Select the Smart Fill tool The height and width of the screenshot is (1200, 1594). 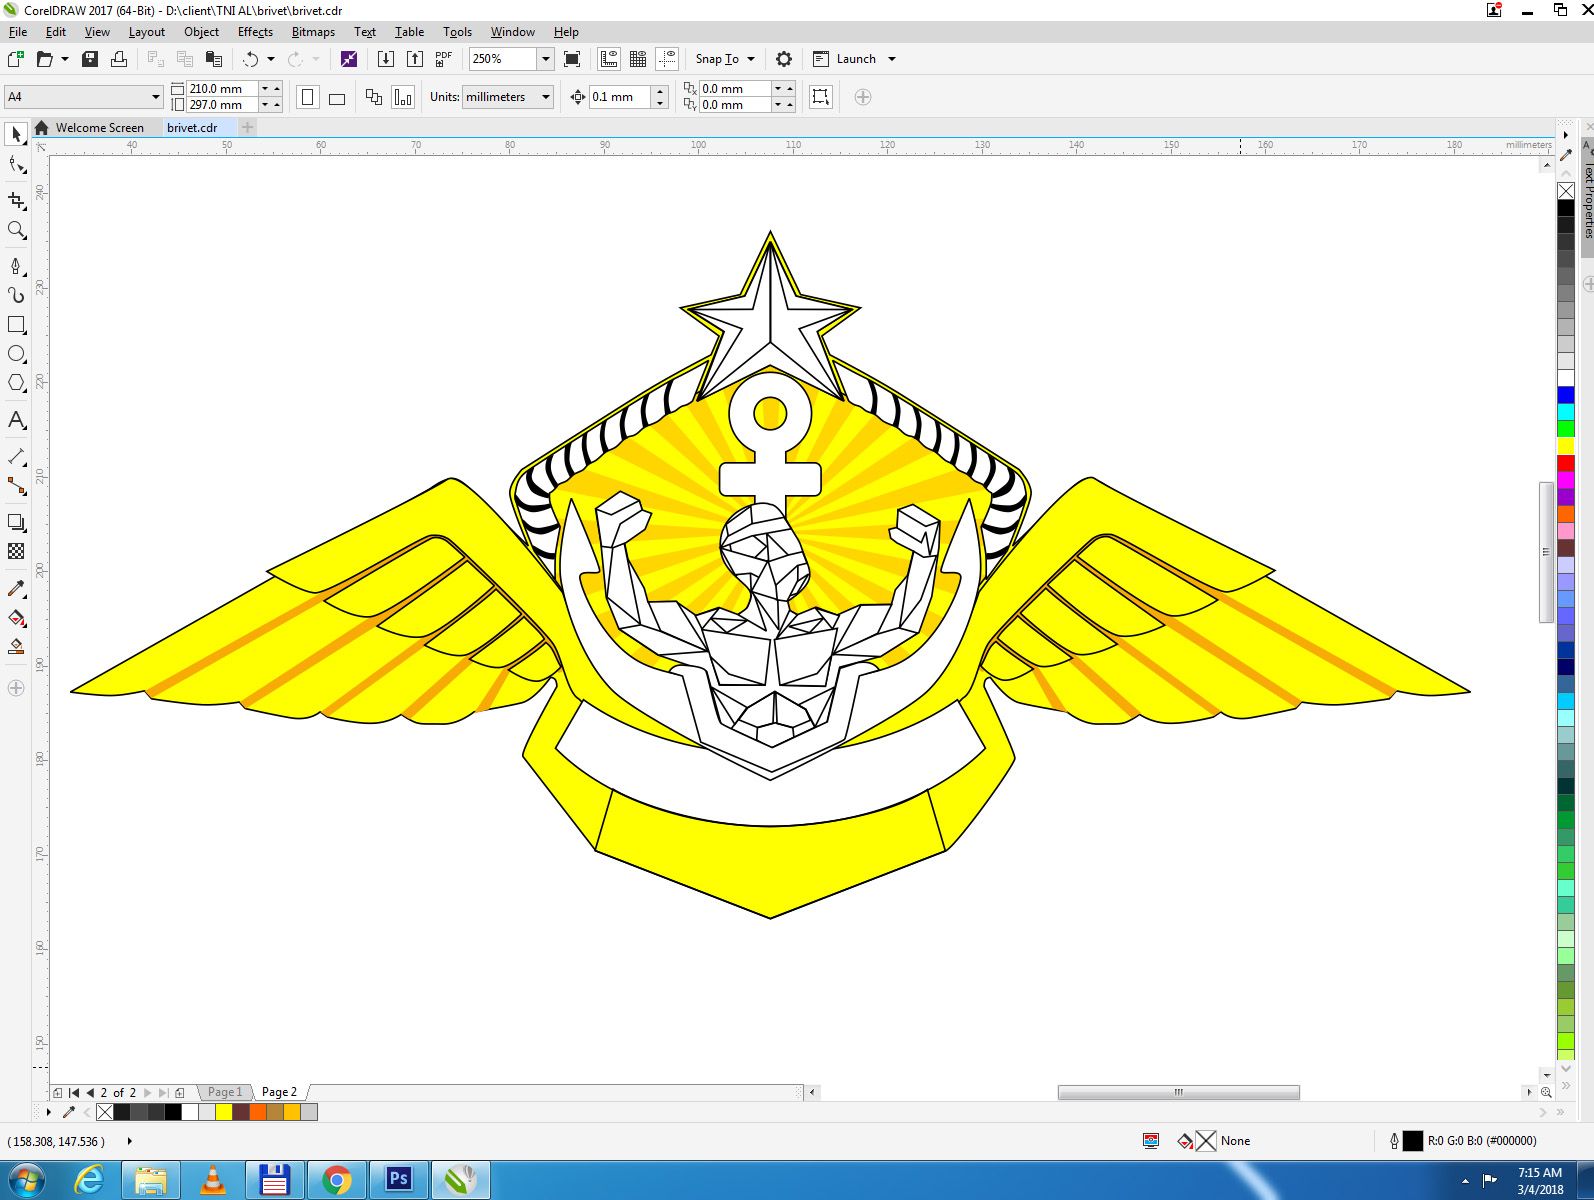16,646
